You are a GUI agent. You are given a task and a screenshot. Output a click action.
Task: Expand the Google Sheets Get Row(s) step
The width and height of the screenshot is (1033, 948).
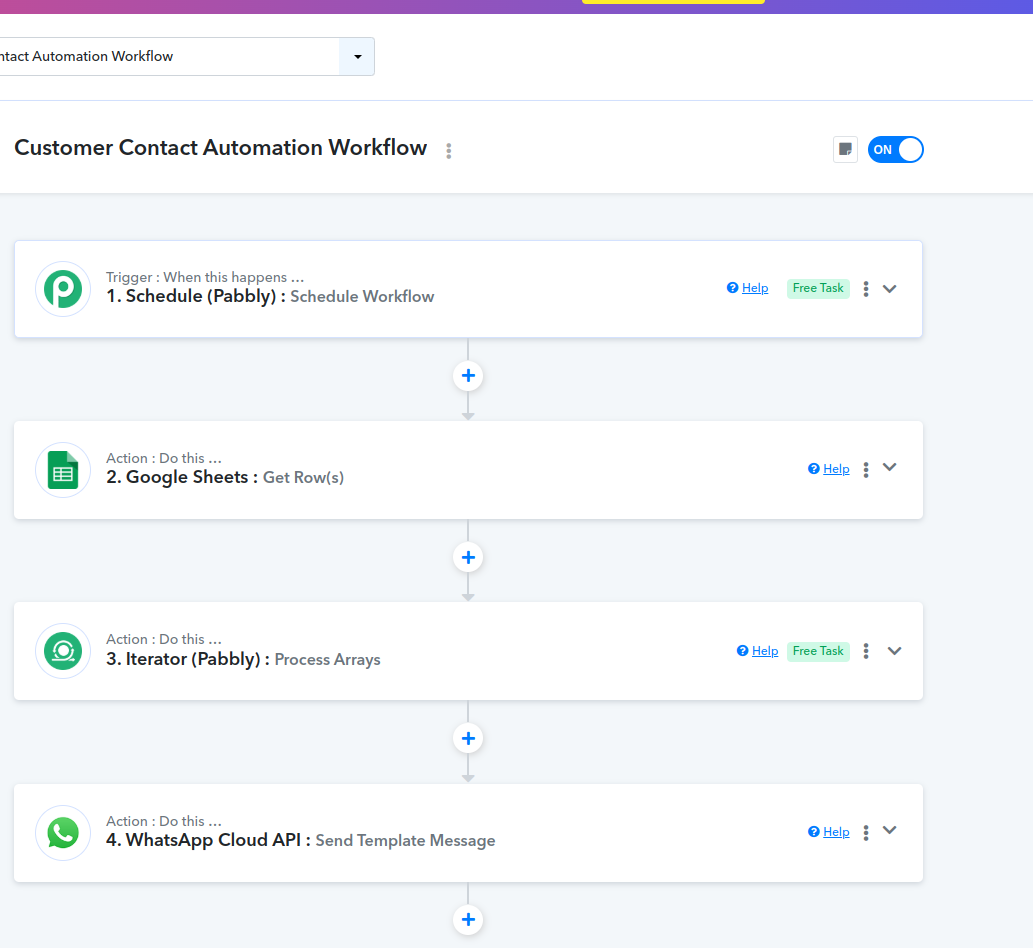[x=889, y=467]
